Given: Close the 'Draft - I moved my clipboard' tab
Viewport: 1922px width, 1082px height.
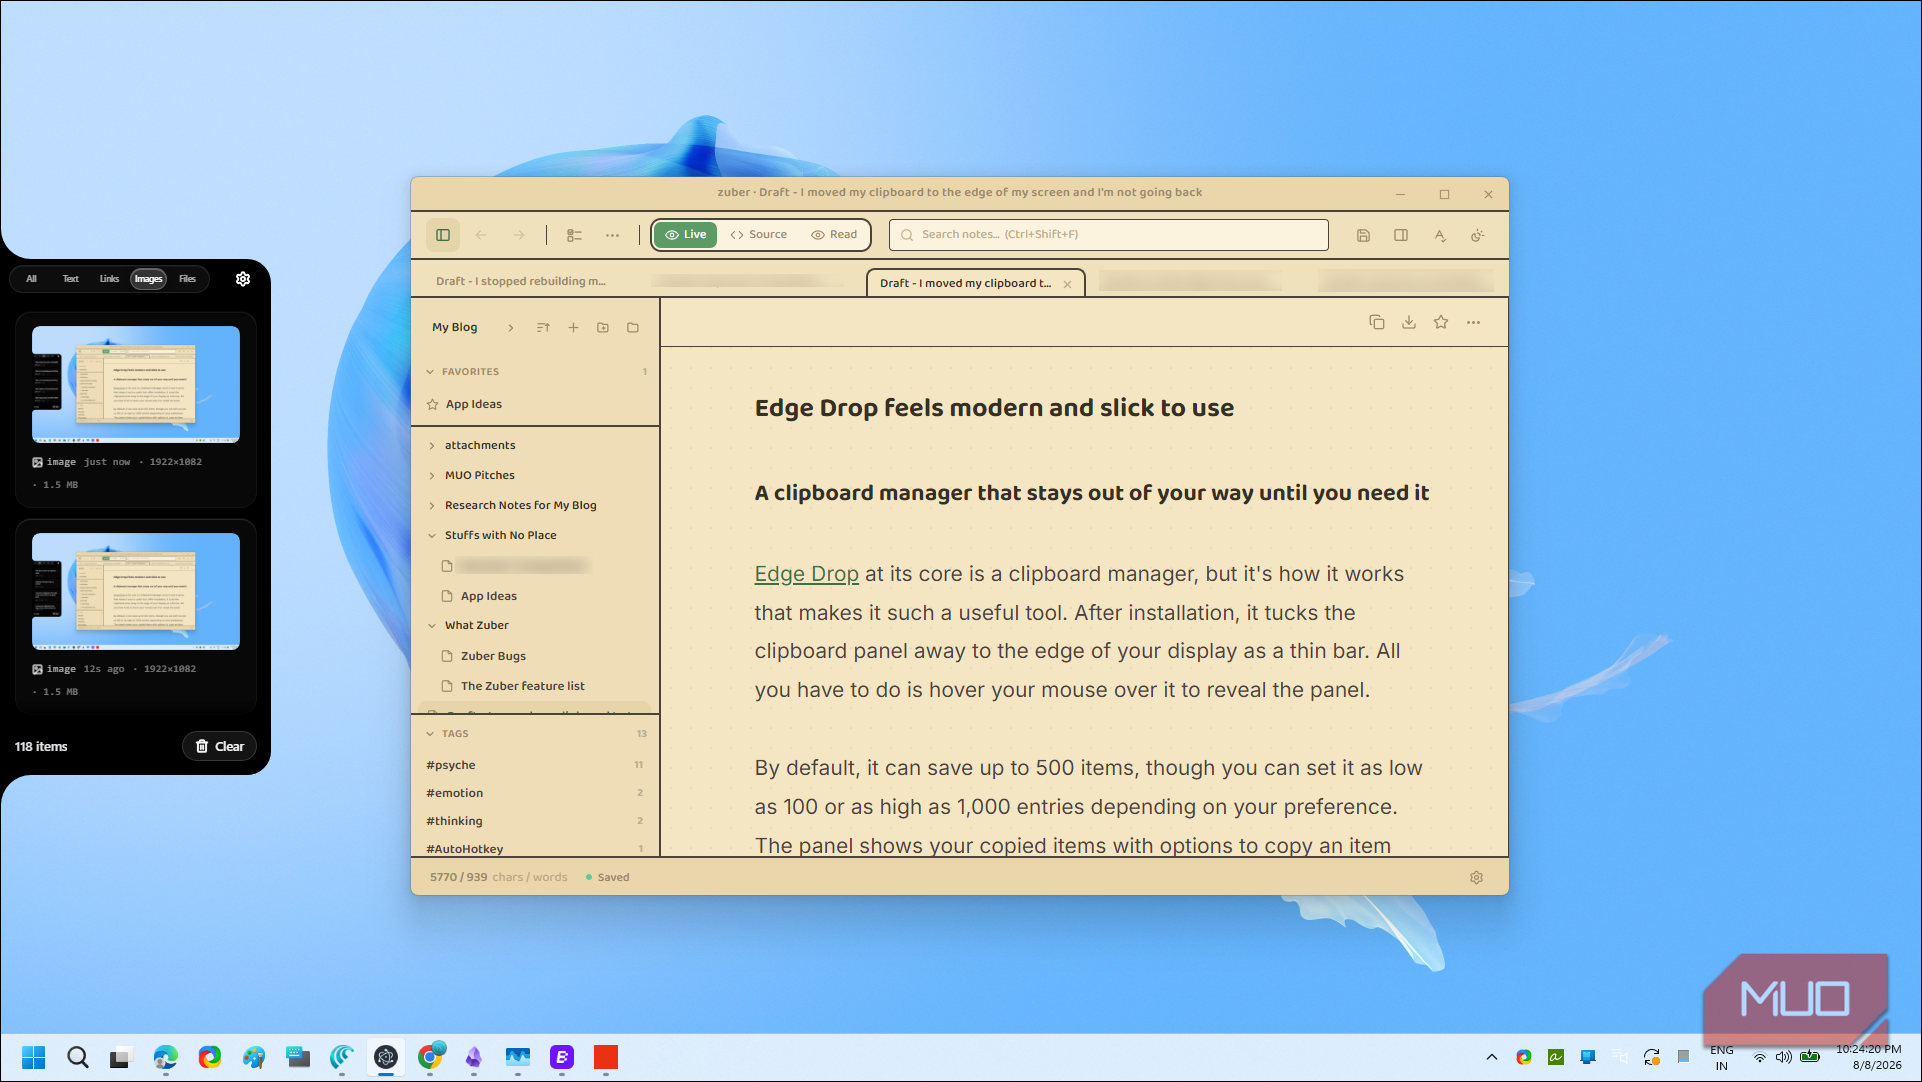Looking at the screenshot, I should coord(1067,284).
